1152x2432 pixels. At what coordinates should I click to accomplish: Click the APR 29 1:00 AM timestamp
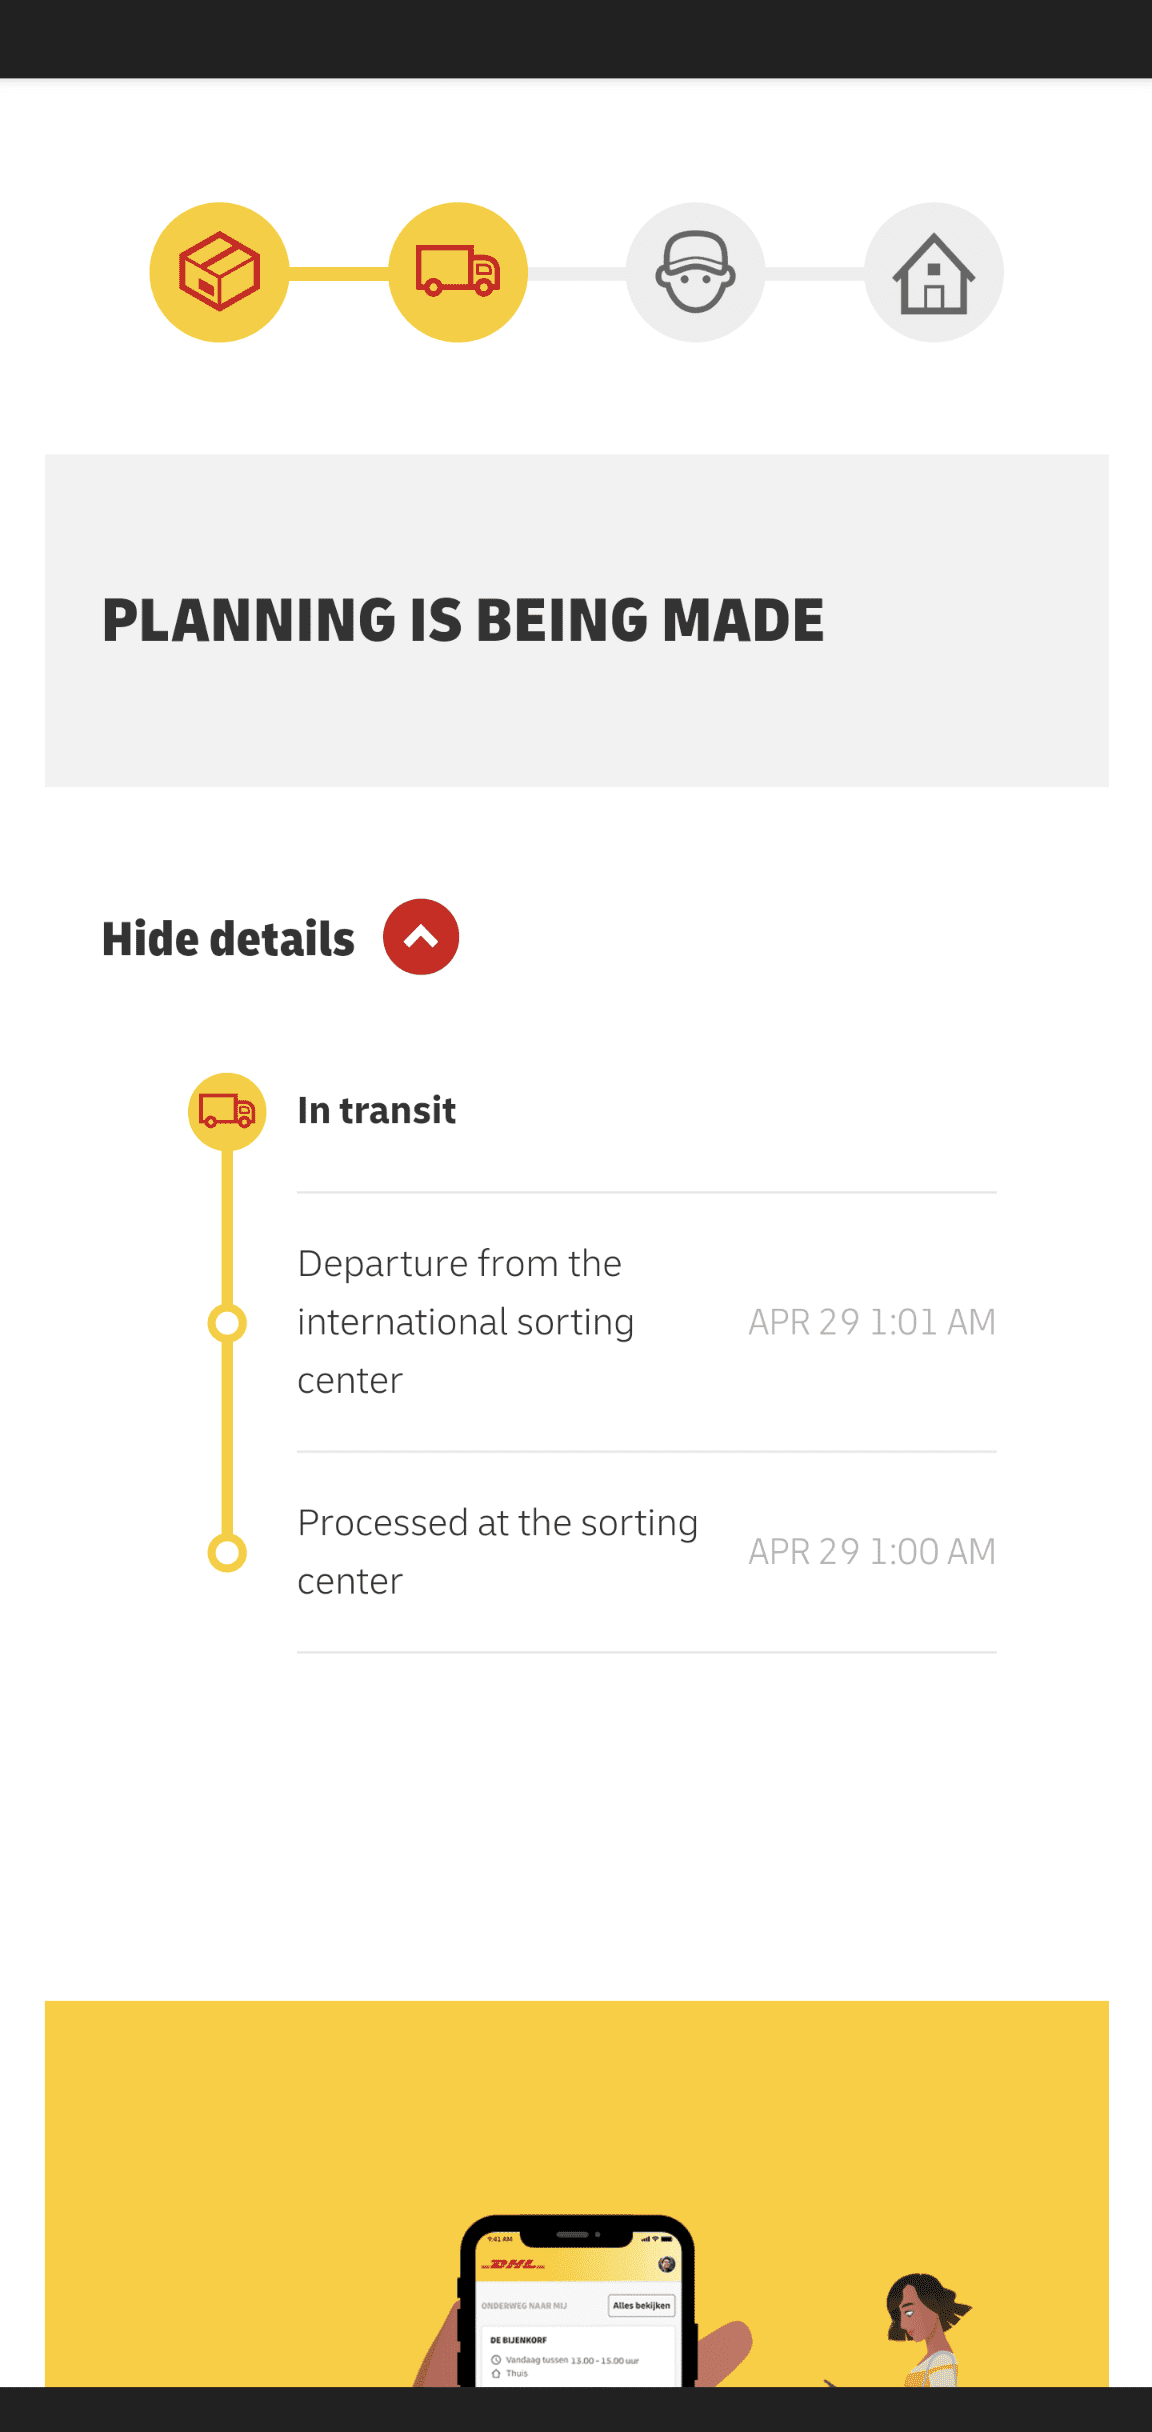coord(872,1552)
